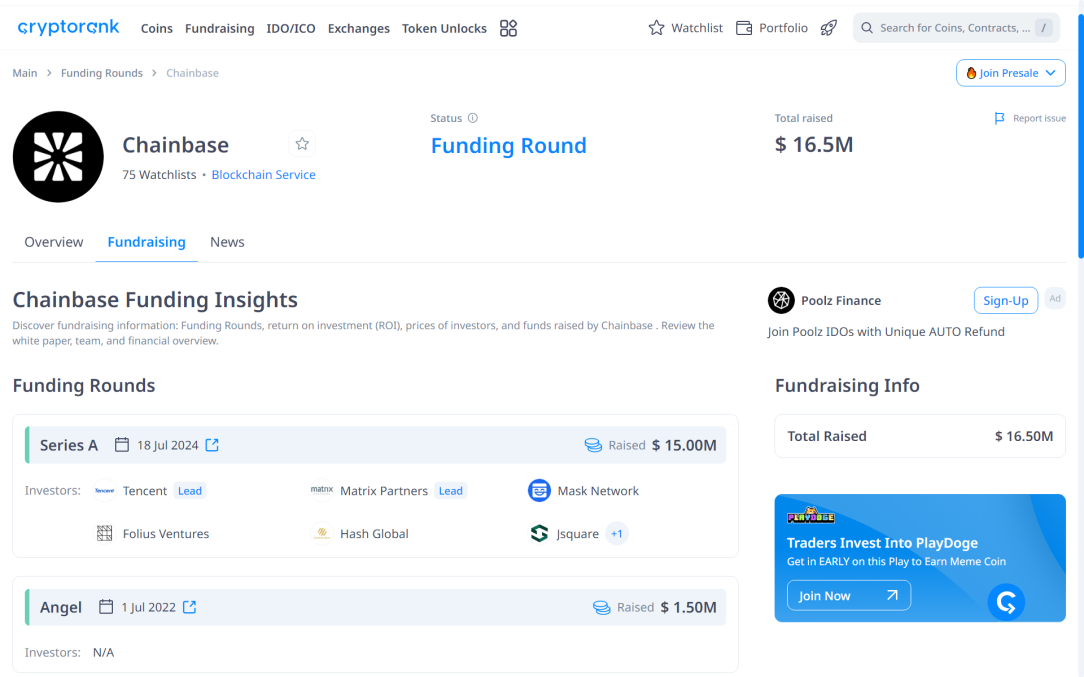1084x677 pixels.
Task: Focus the search for coins field
Action: tap(956, 28)
